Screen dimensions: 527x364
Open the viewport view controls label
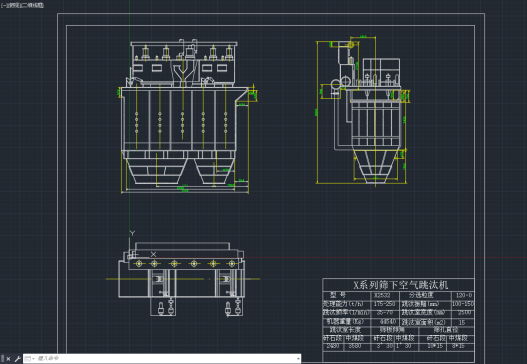[22, 5]
